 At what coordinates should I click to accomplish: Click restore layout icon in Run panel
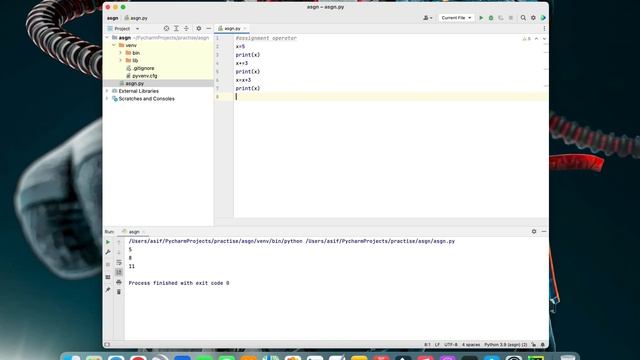[108, 277]
